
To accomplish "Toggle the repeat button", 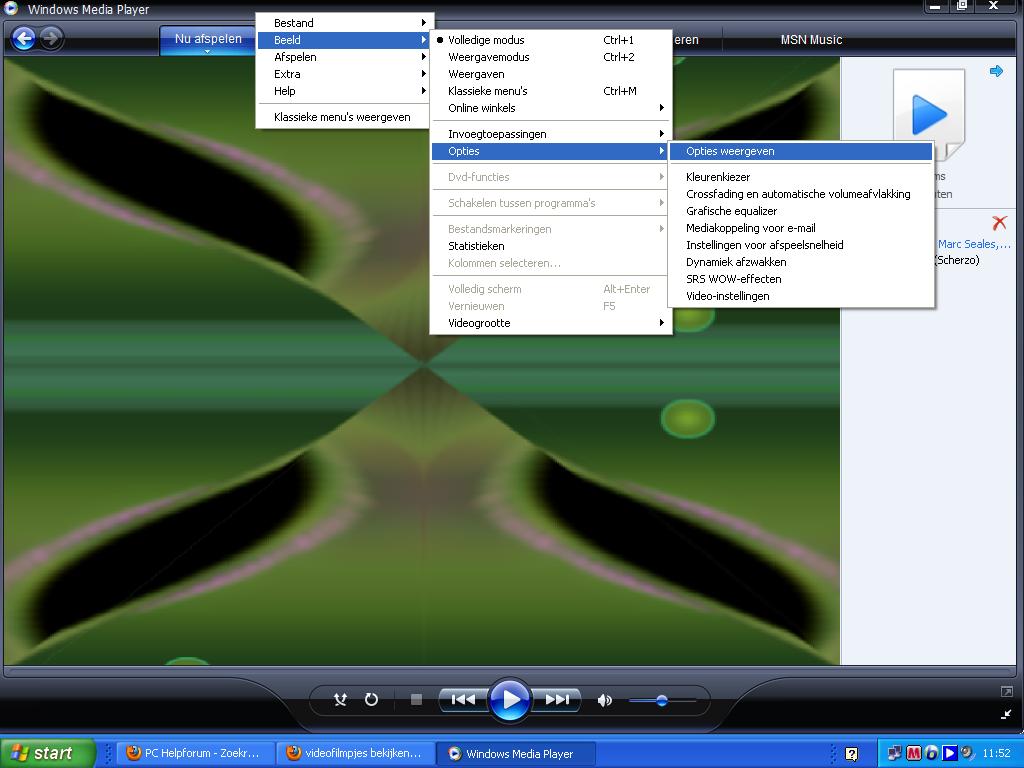I will coord(371,699).
